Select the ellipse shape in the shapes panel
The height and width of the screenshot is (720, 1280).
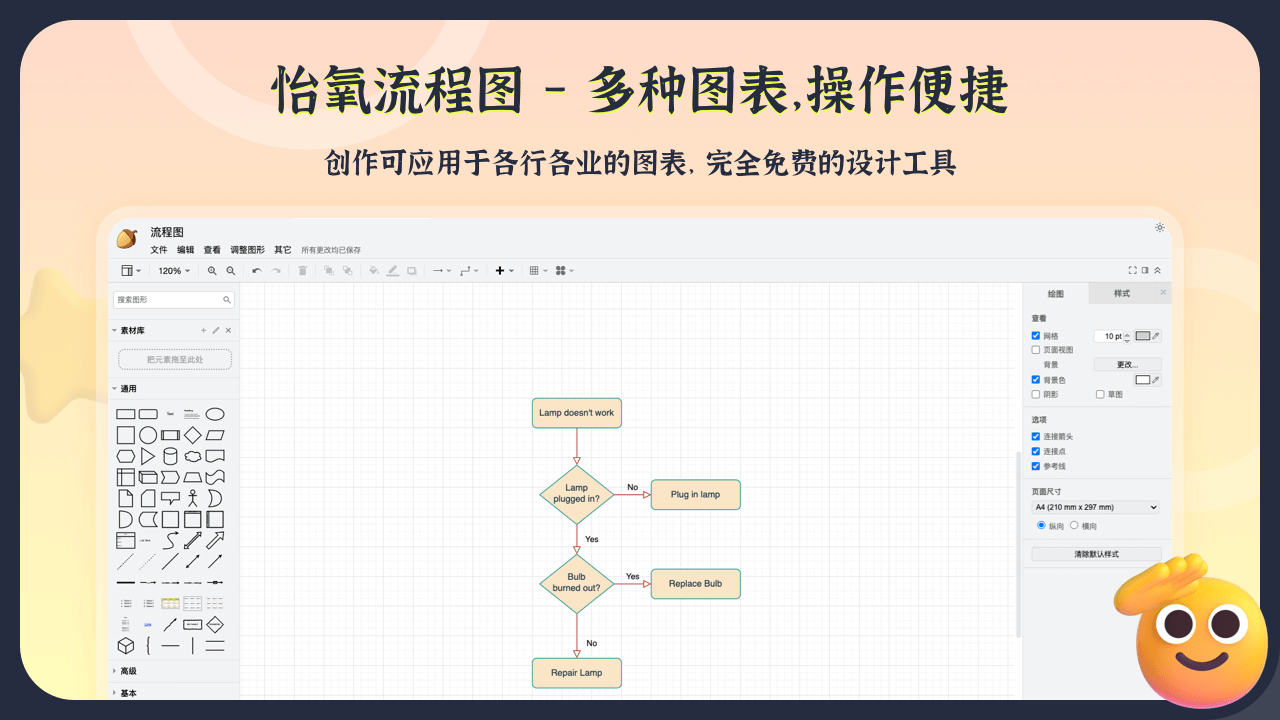click(215, 413)
